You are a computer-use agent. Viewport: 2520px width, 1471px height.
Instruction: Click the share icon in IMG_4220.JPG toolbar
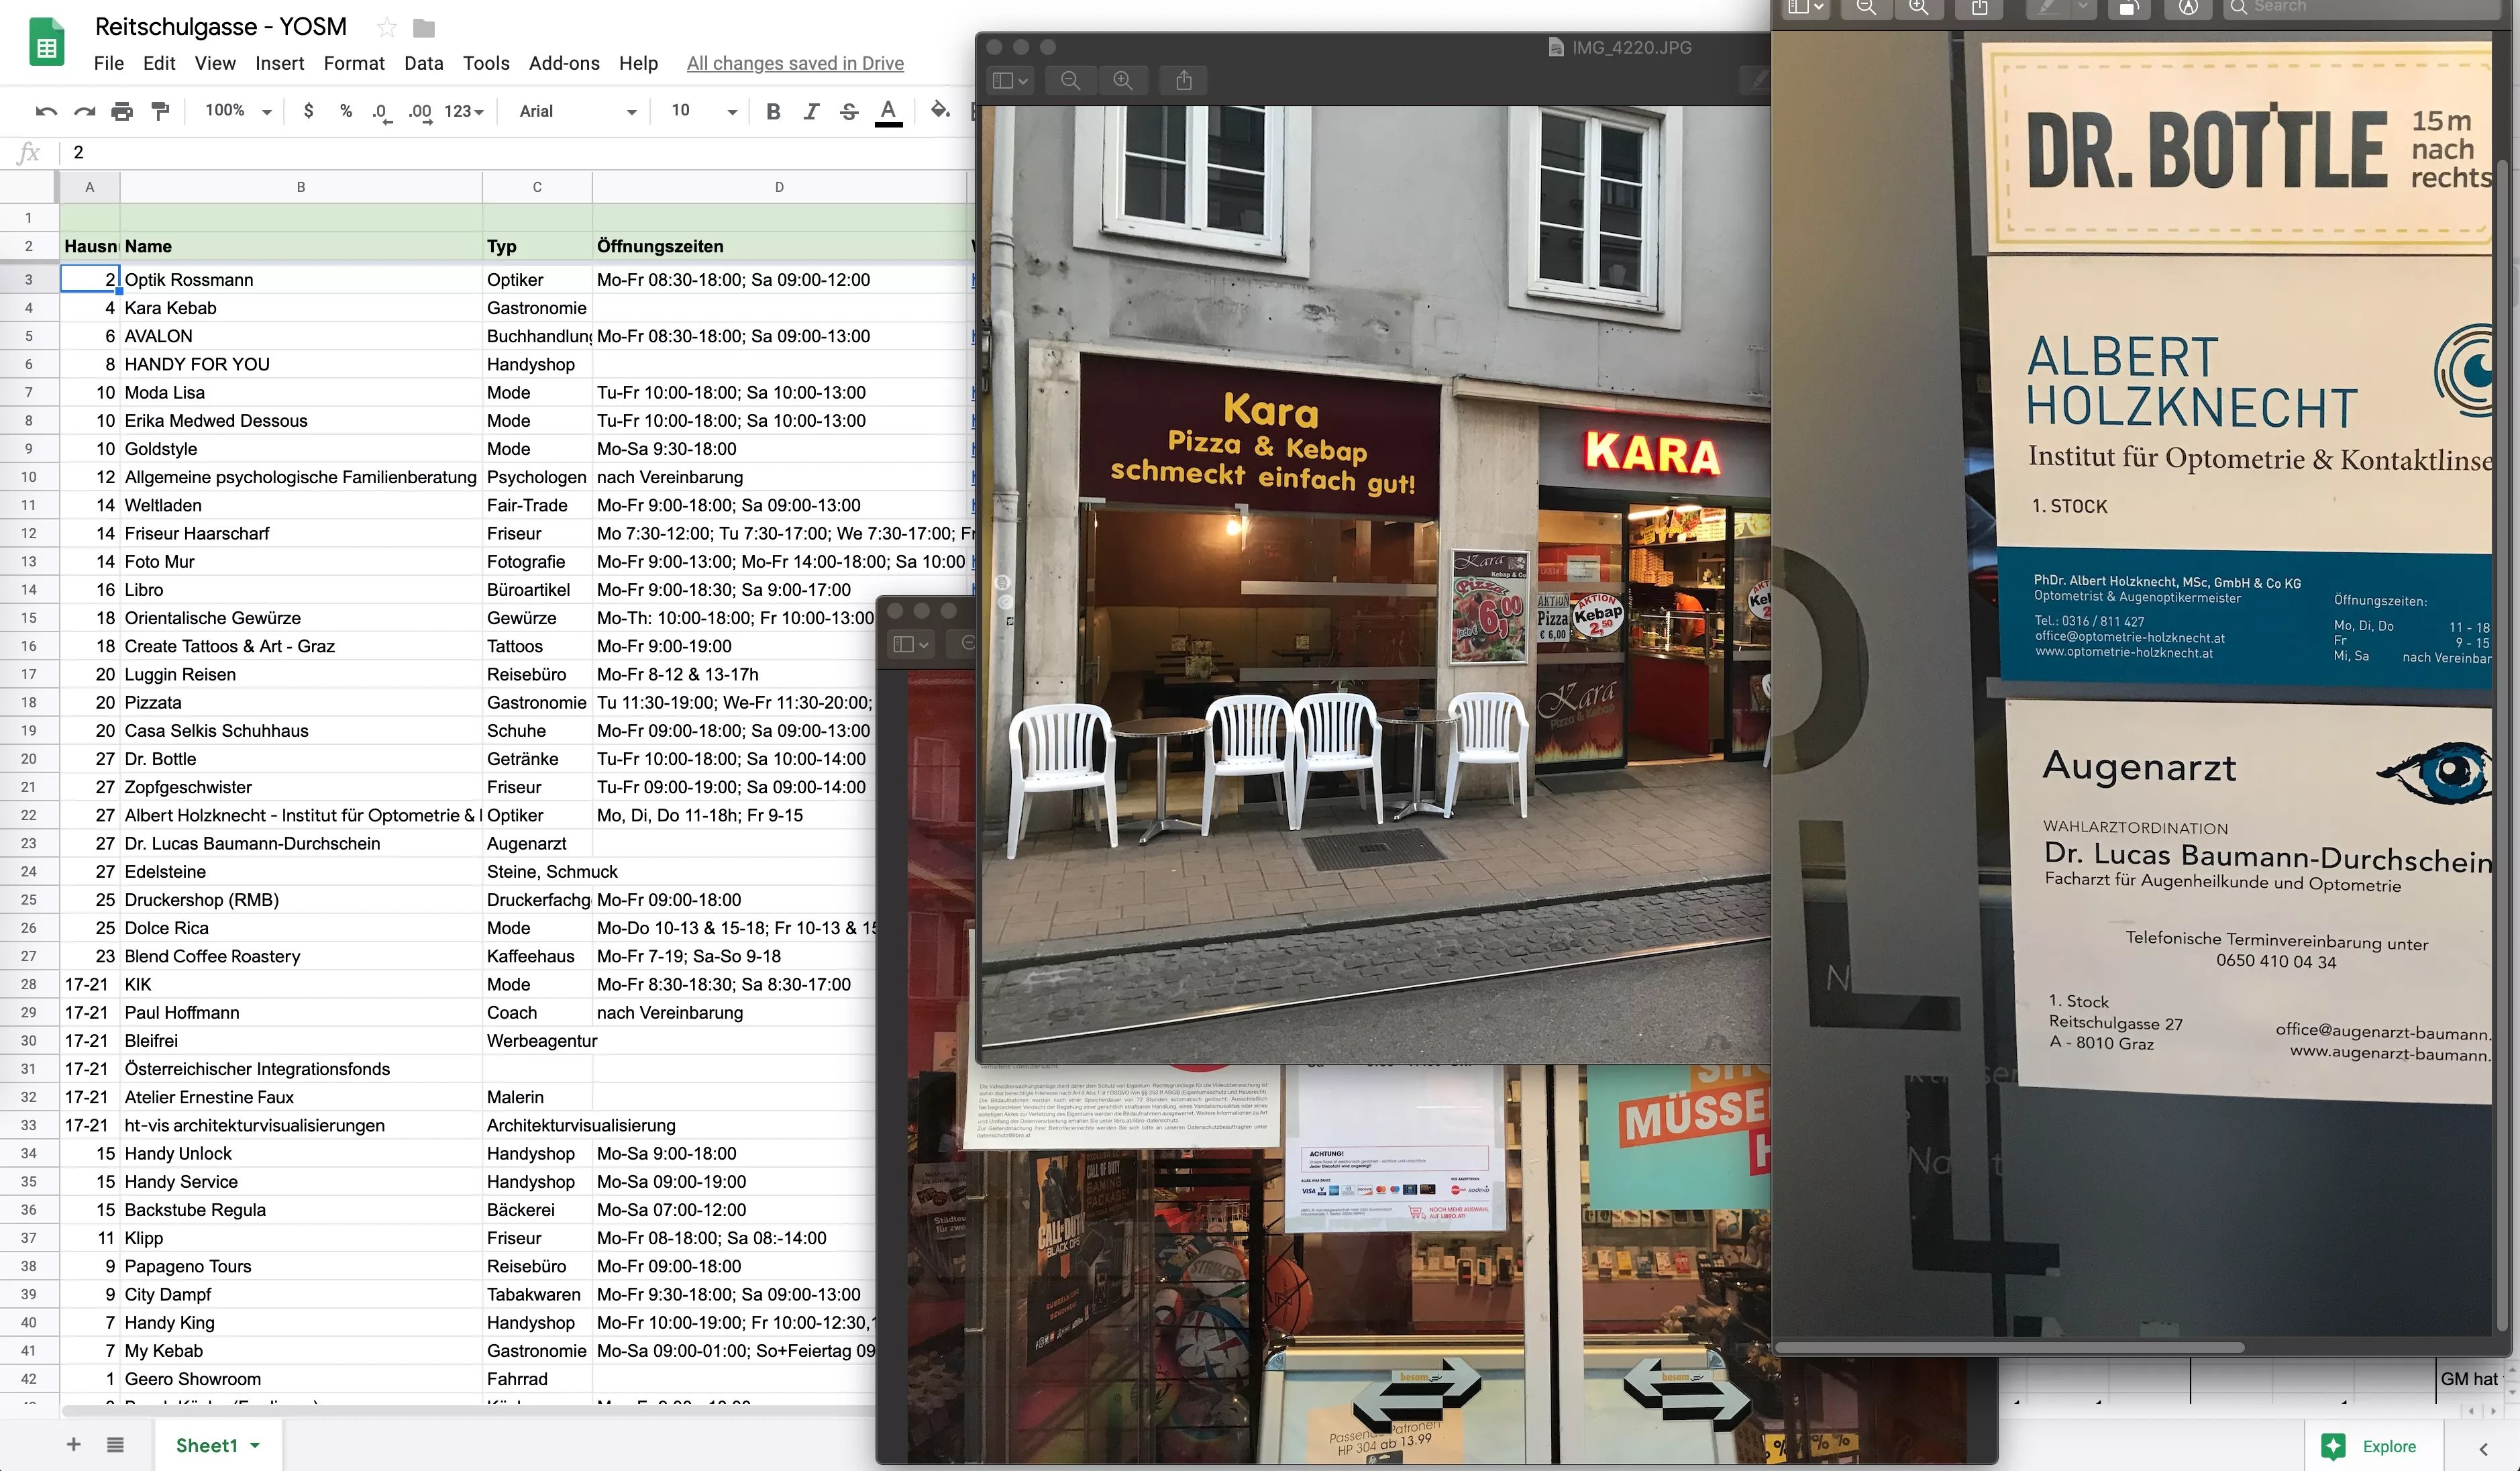pos(1184,80)
